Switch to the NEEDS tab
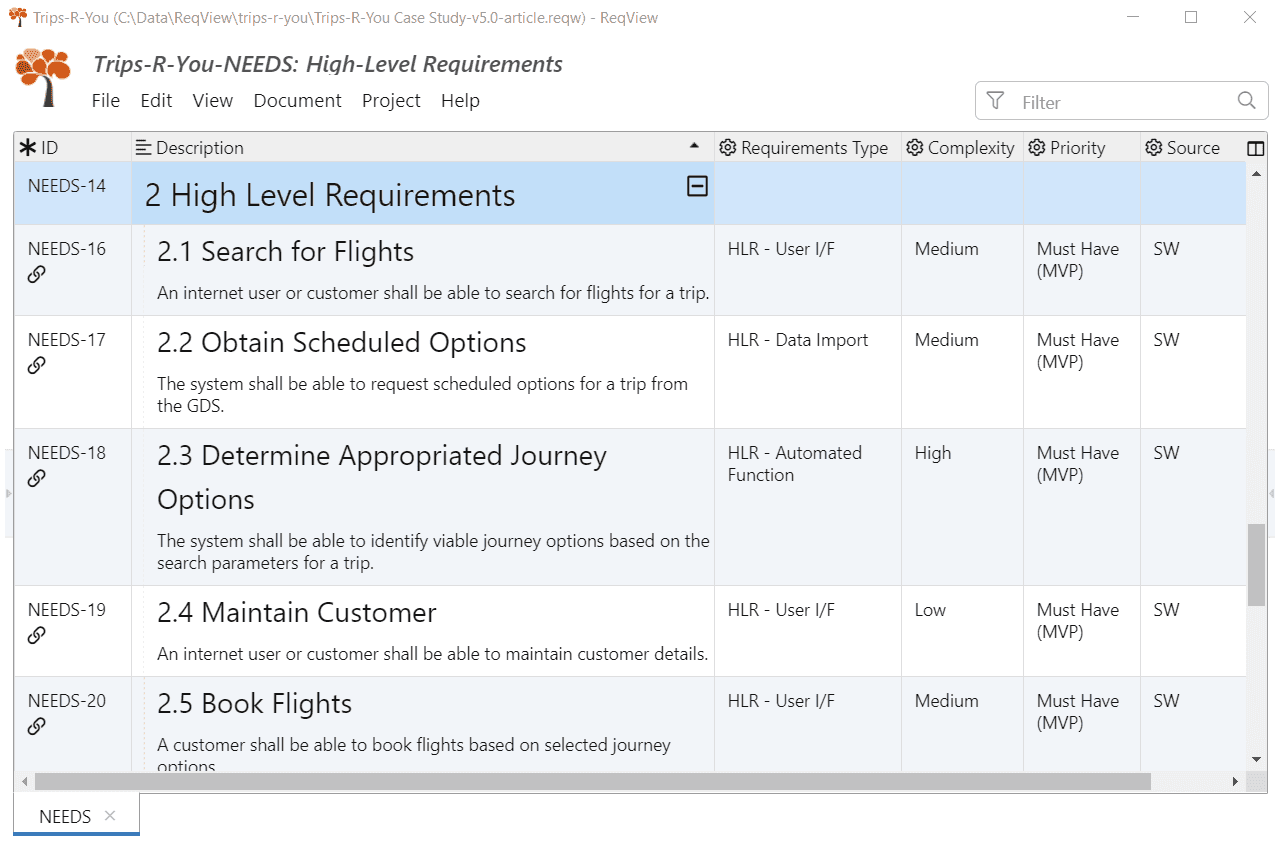The width and height of the screenshot is (1280, 842). tap(65, 817)
